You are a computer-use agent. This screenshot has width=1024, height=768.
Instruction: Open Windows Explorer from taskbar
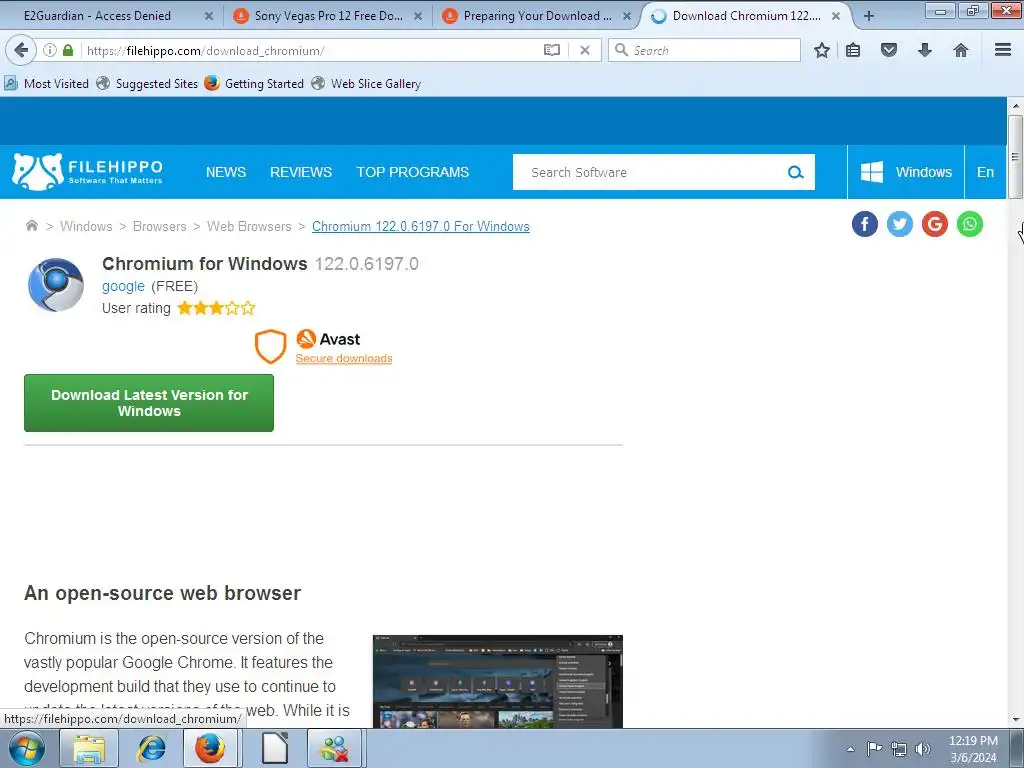[x=89, y=748]
